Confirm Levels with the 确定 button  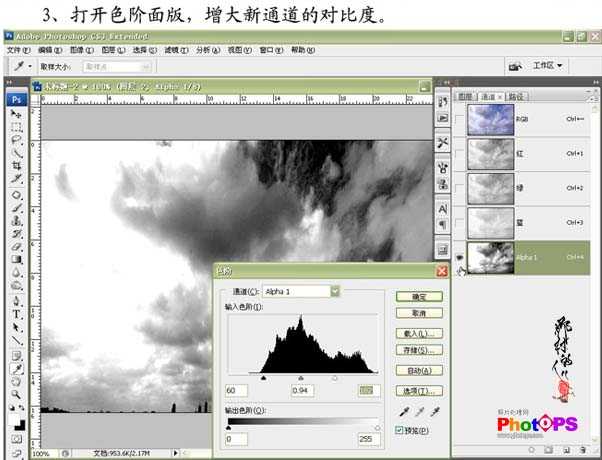coord(419,296)
